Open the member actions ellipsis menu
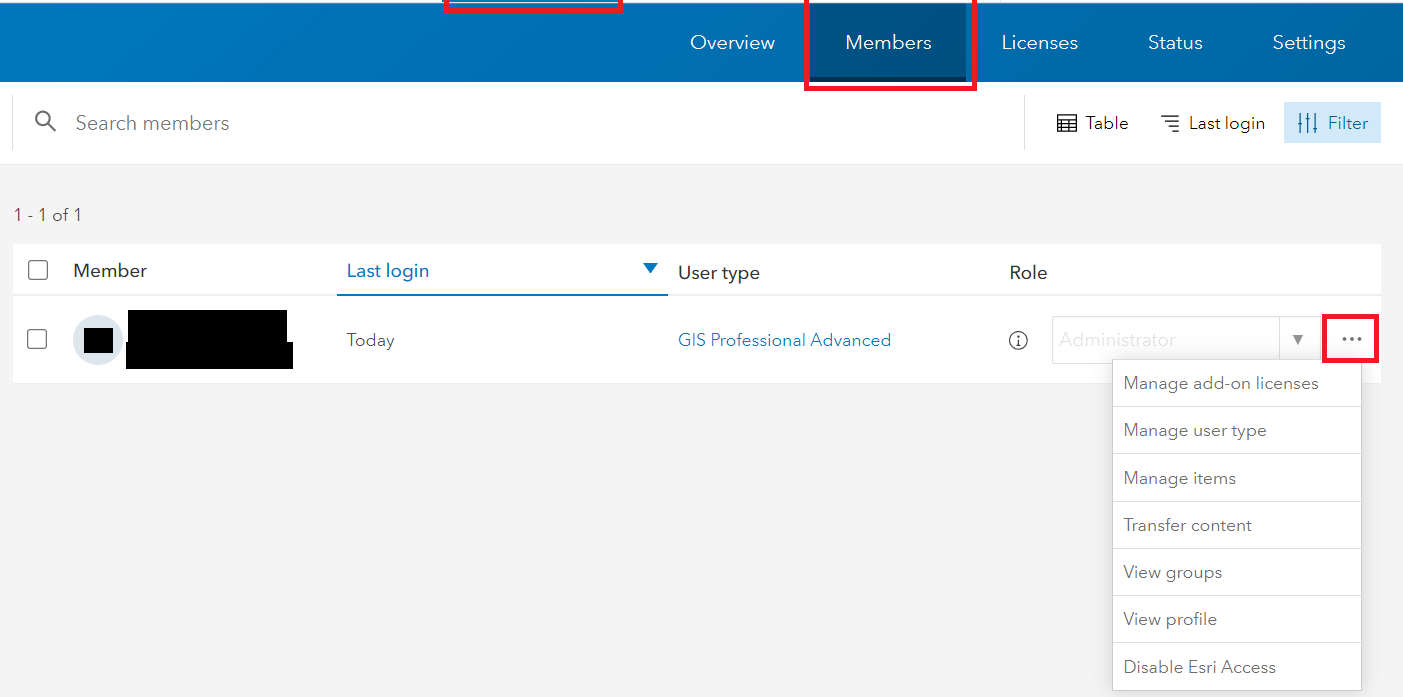 coord(1350,339)
